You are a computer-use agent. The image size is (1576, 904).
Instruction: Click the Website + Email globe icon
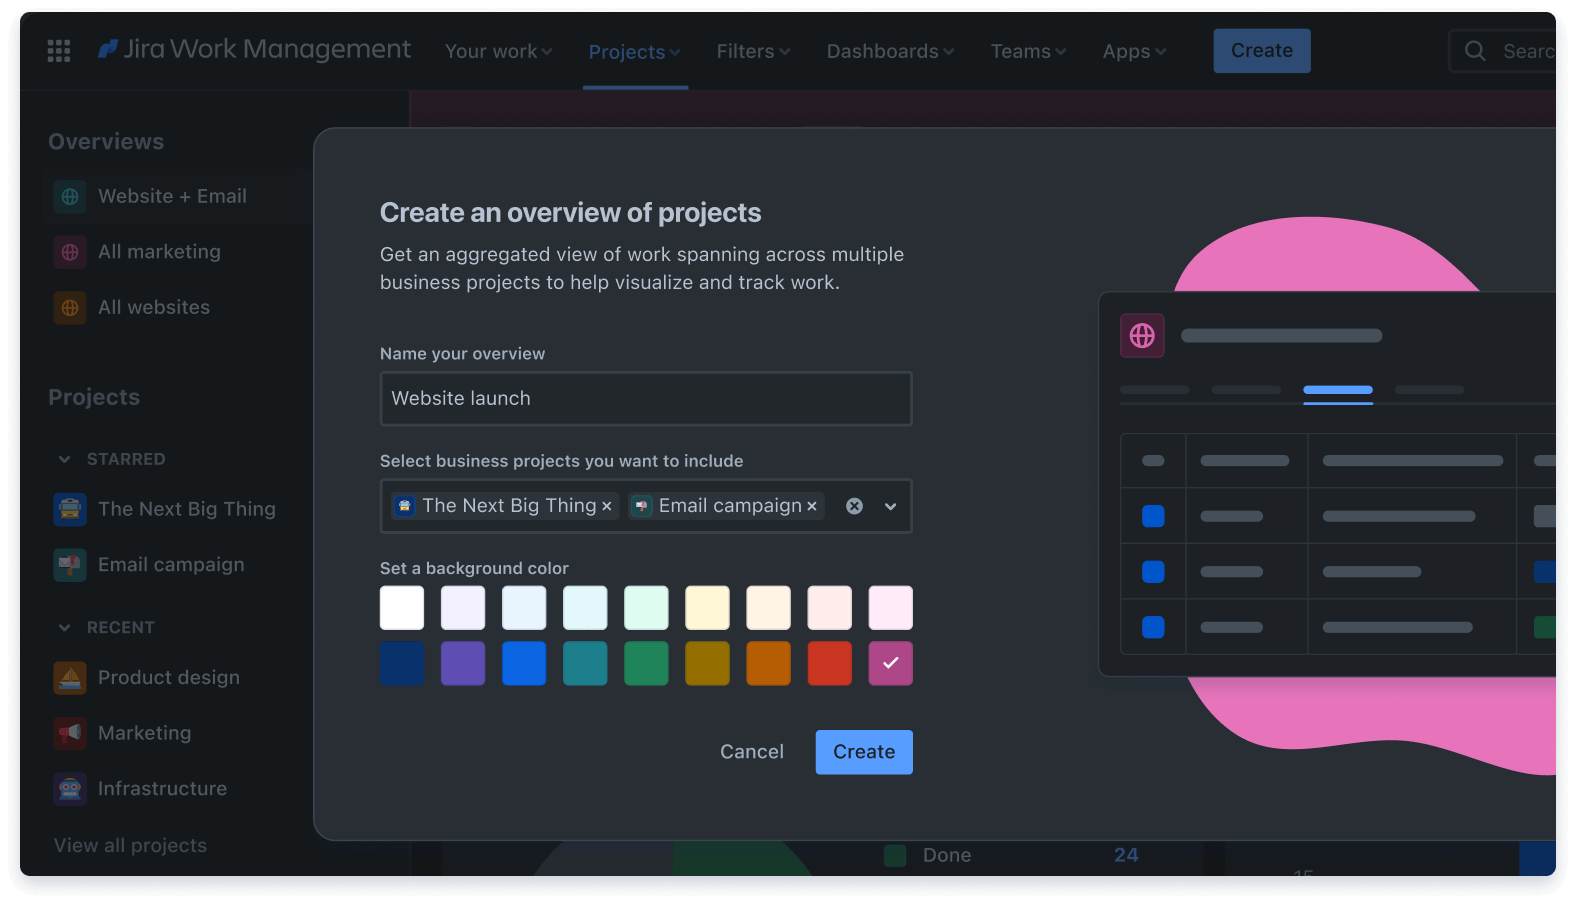tap(70, 197)
